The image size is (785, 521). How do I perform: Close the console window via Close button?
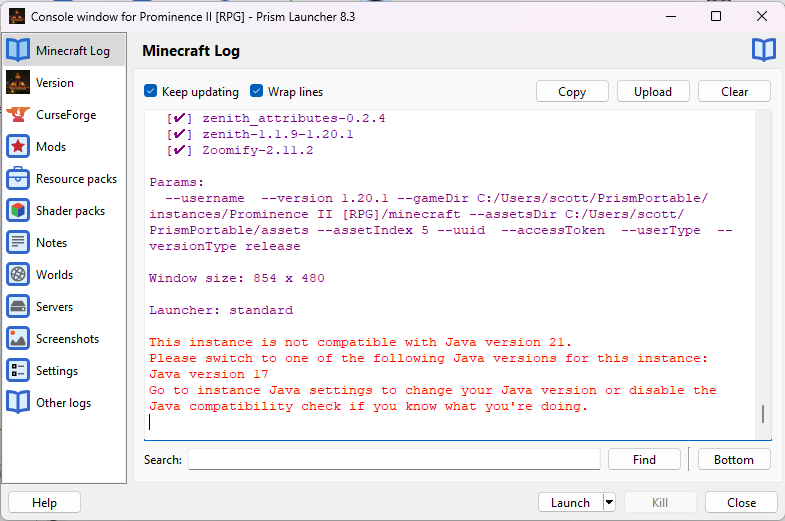click(x=741, y=502)
